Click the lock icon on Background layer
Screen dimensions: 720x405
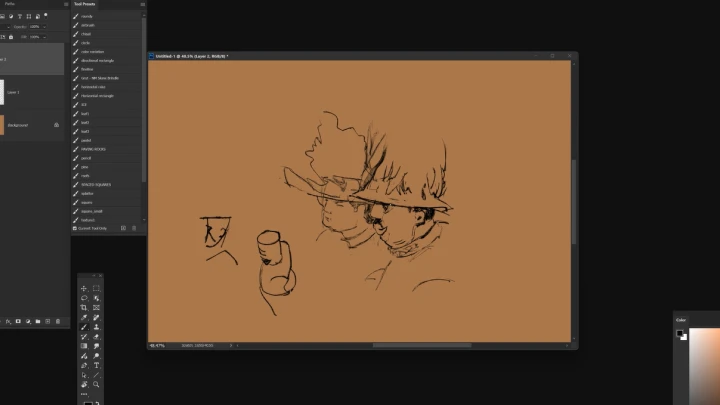tap(56, 125)
